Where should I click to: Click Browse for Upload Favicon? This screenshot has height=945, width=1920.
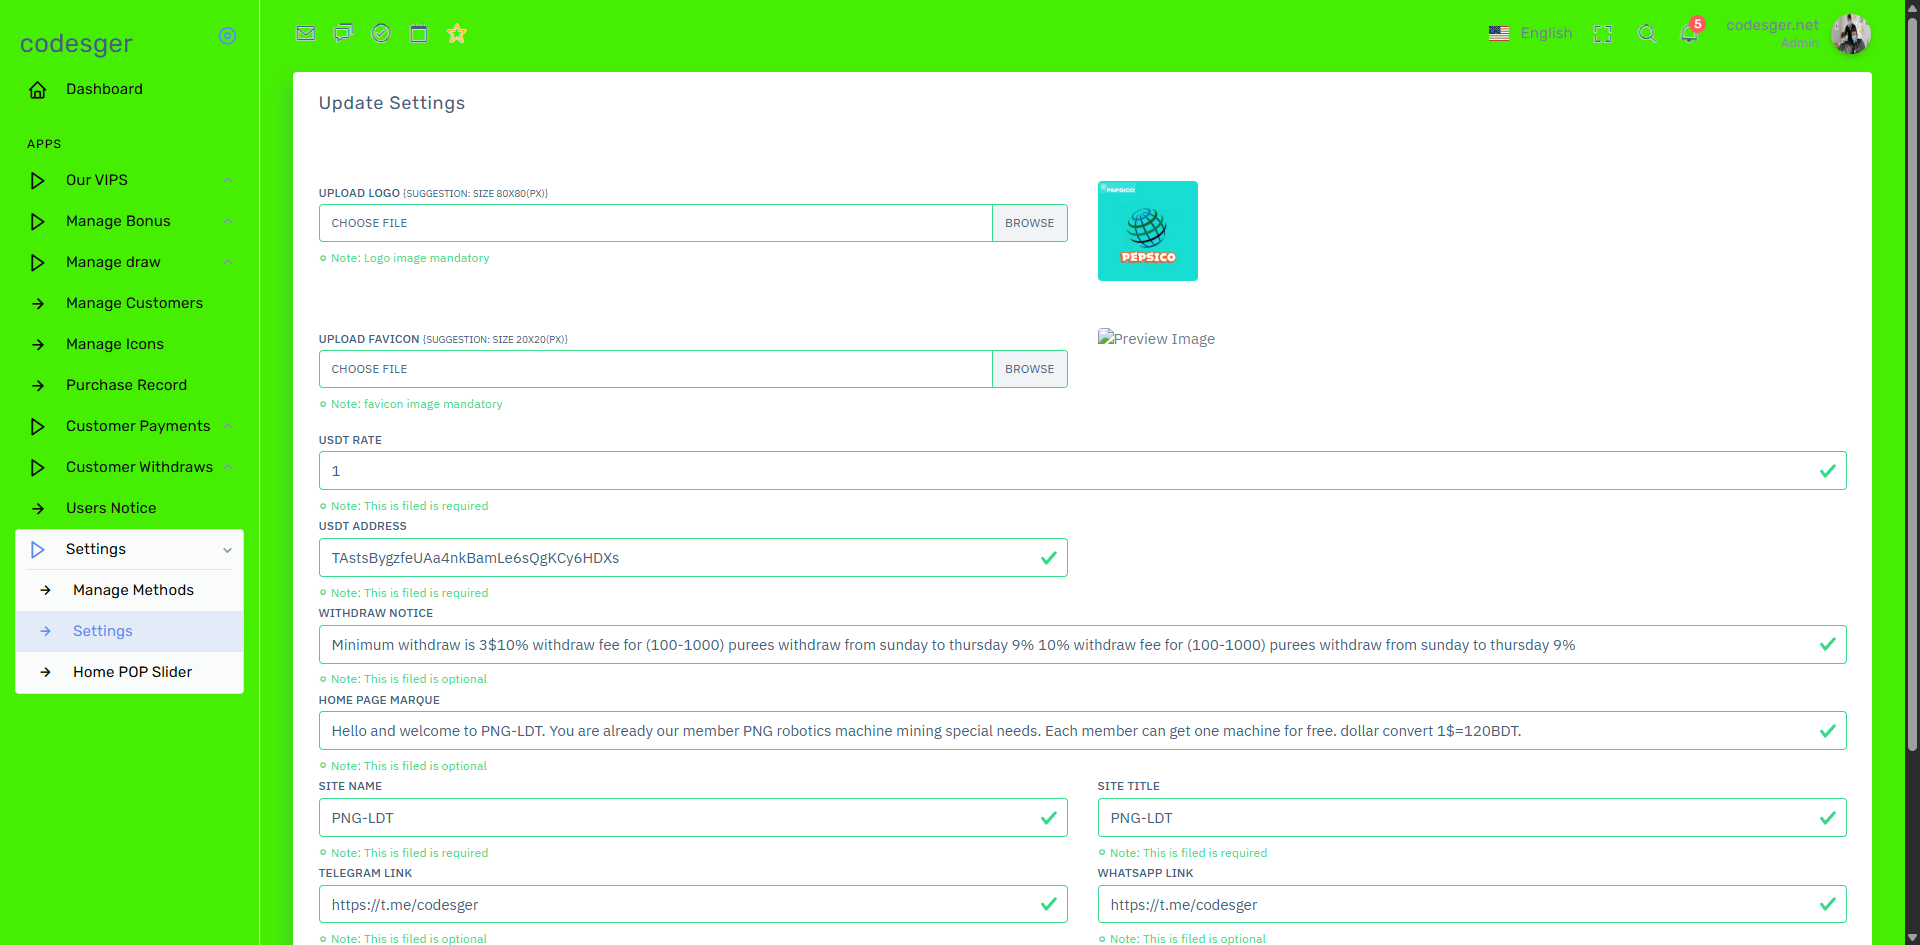click(x=1029, y=369)
